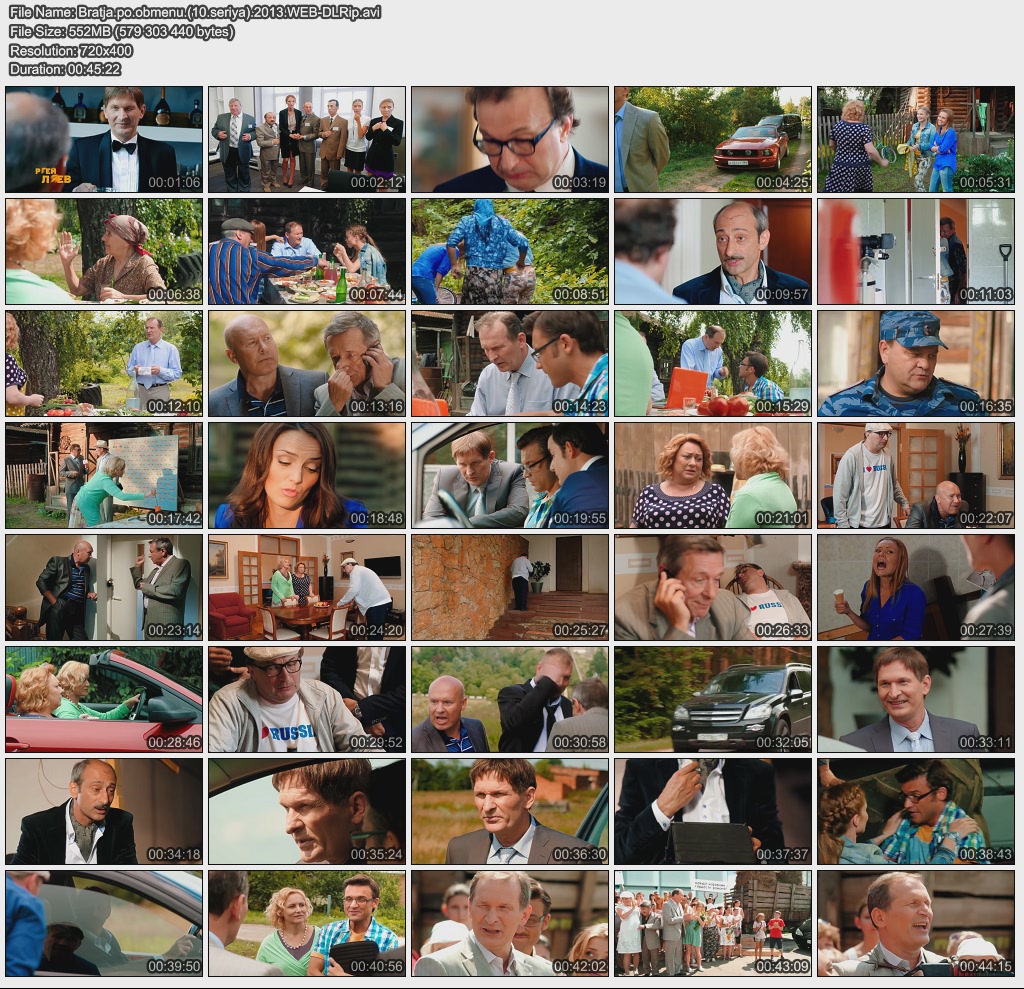
Task: Click the Duration 00:45:22 text
Action: 65,69
